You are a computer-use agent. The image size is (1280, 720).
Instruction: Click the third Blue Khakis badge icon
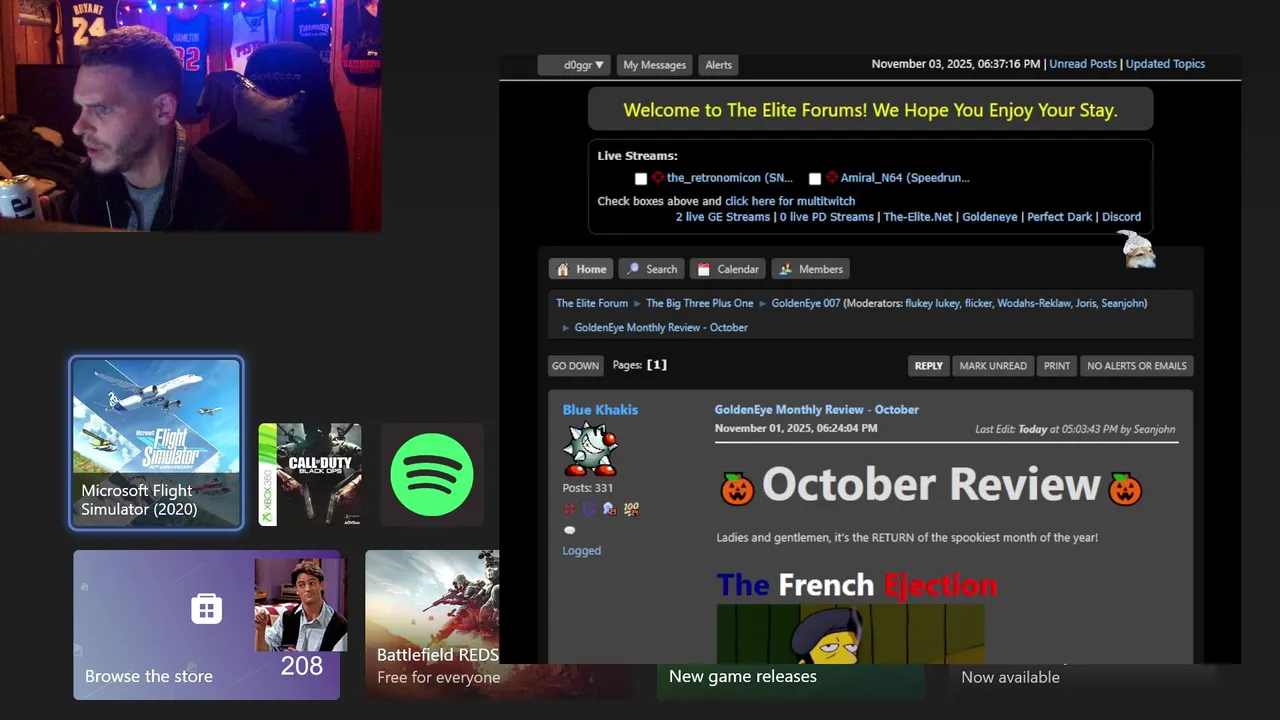(x=610, y=509)
